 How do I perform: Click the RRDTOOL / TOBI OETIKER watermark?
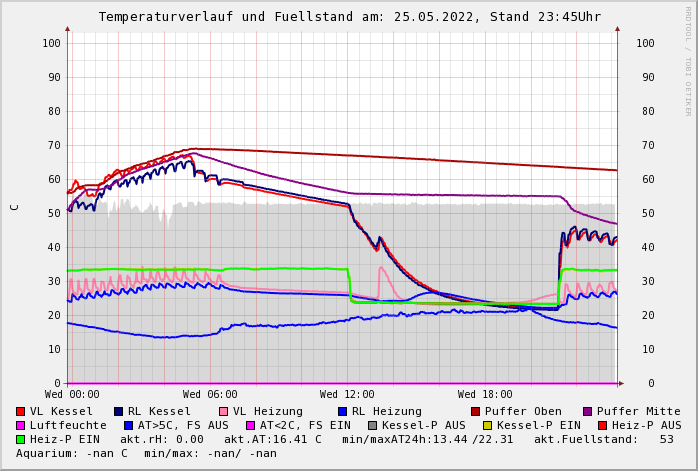[688, 60]
